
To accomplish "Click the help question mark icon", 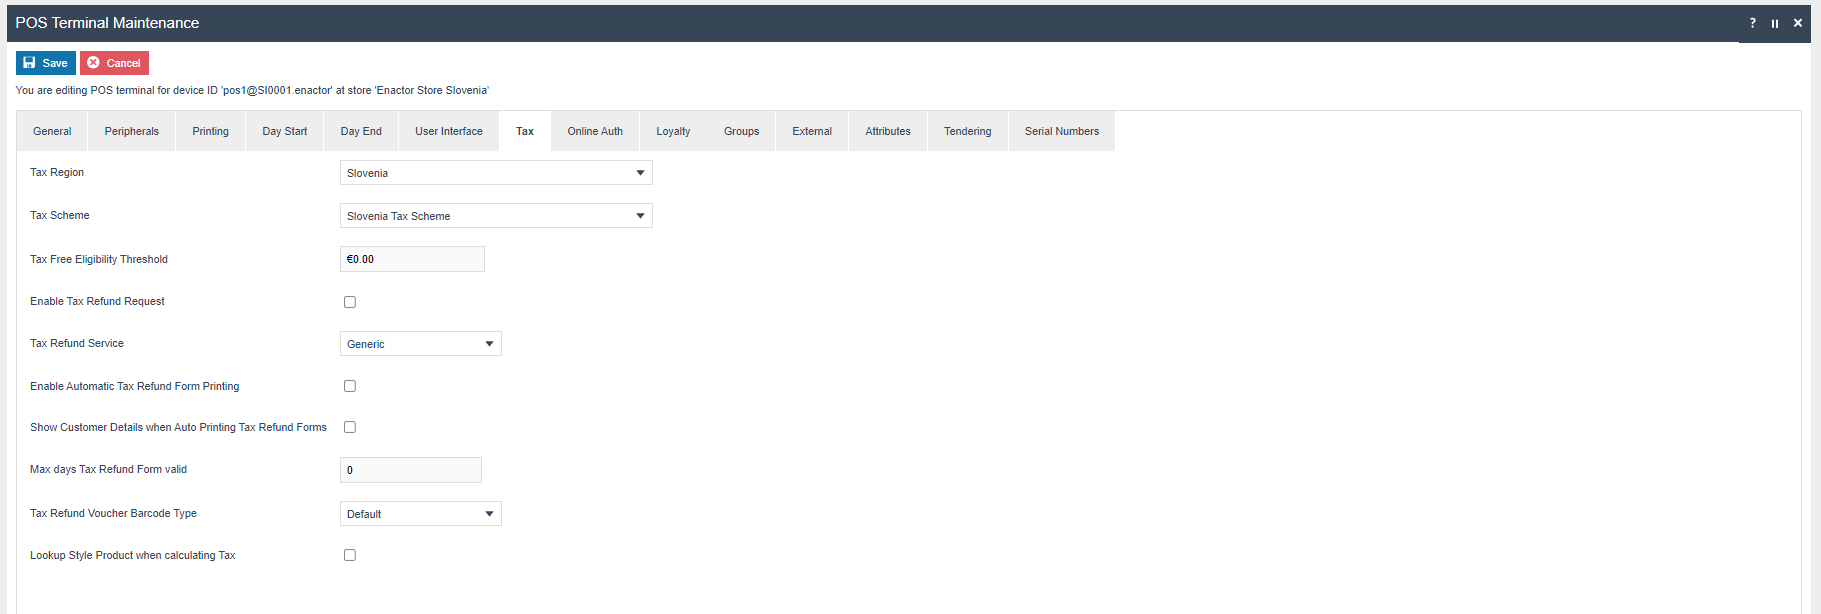I will pyautogui.click(x=1752, y=23).
